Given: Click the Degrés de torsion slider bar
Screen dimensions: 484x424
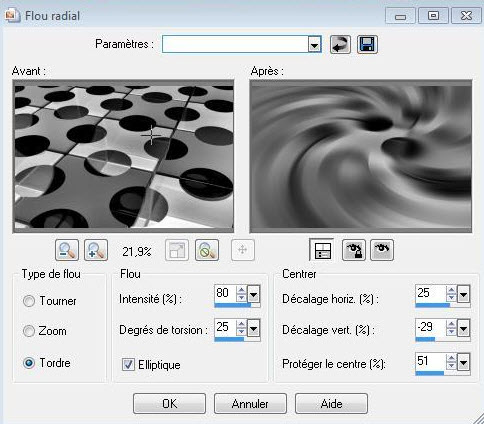Looking at the screenshot, I should 237,339.
